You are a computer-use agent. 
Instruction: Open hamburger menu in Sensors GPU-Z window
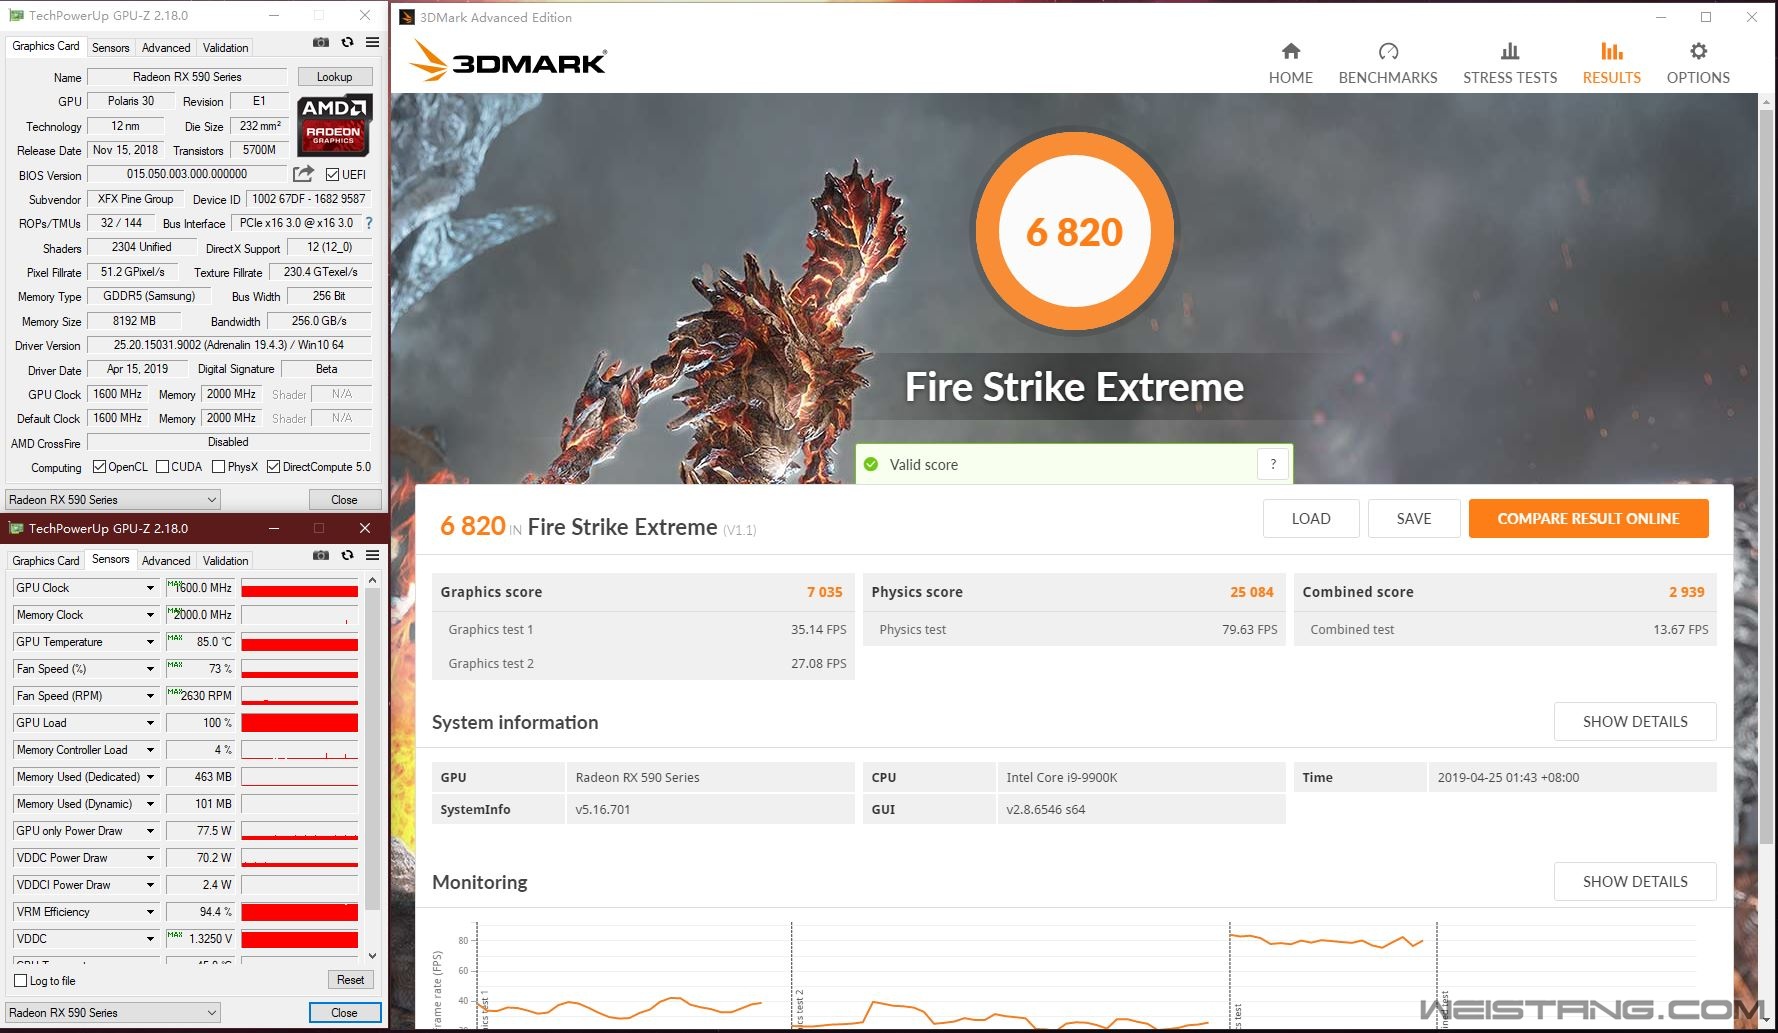tap(372, 555)
